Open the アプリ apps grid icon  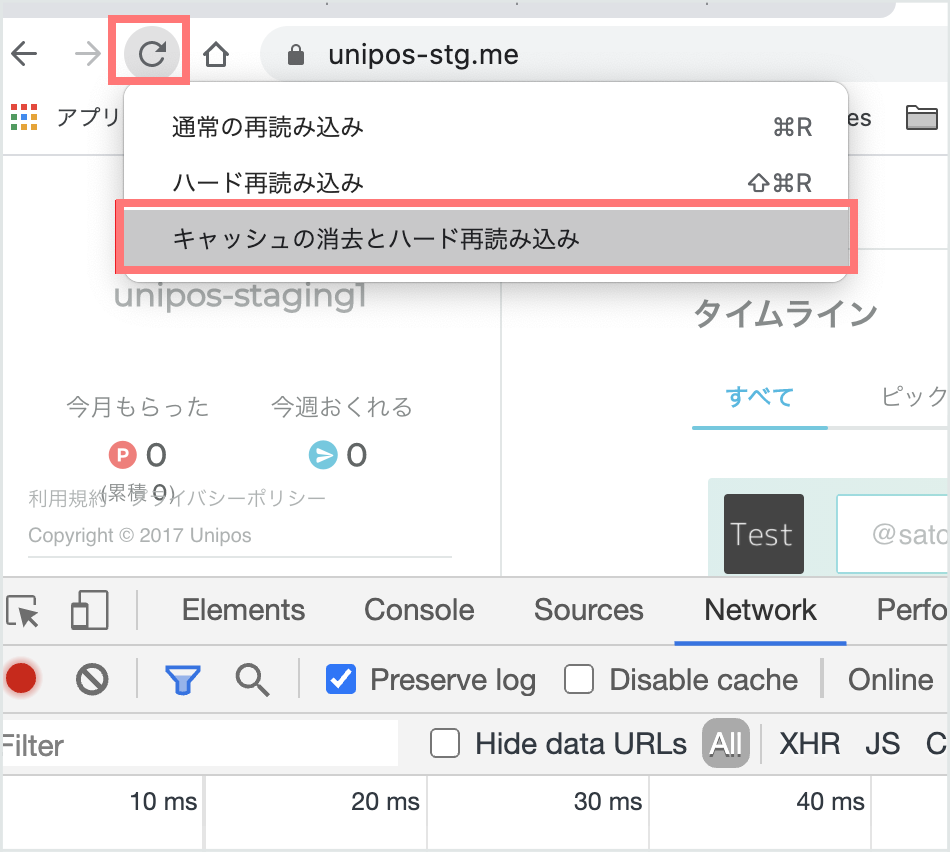pos(24,117)
